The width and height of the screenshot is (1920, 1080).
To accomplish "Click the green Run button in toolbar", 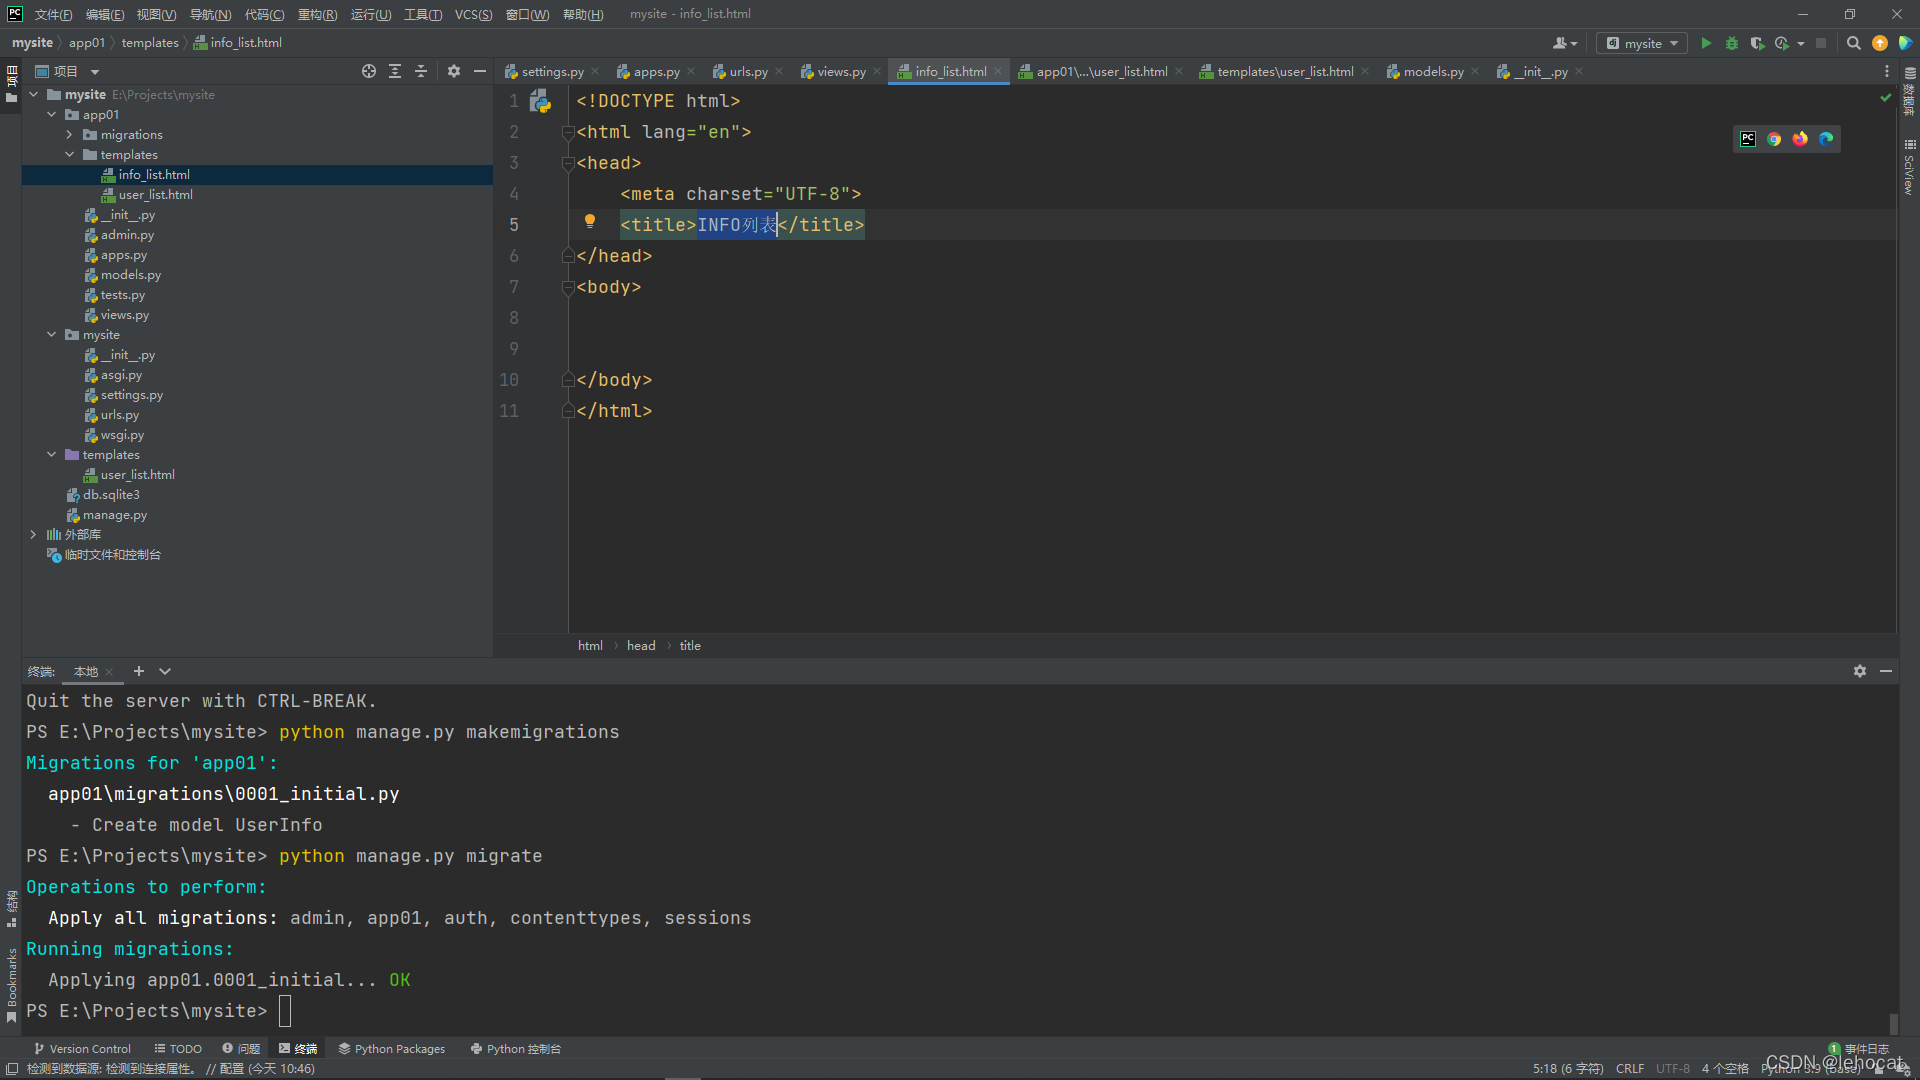I will pyautogui.click(x=1706, y=43).
